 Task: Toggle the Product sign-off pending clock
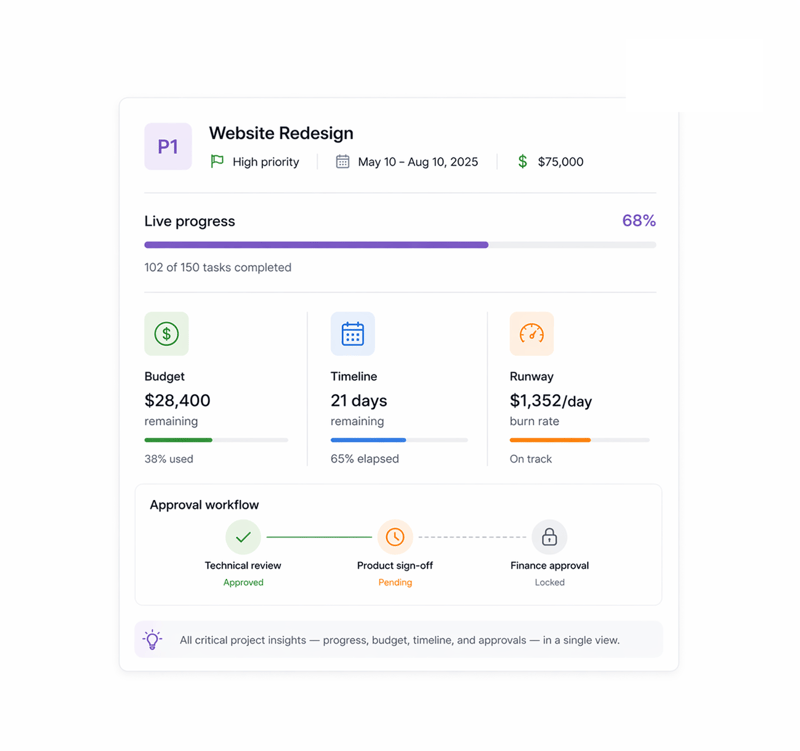(x=395, y=536)
